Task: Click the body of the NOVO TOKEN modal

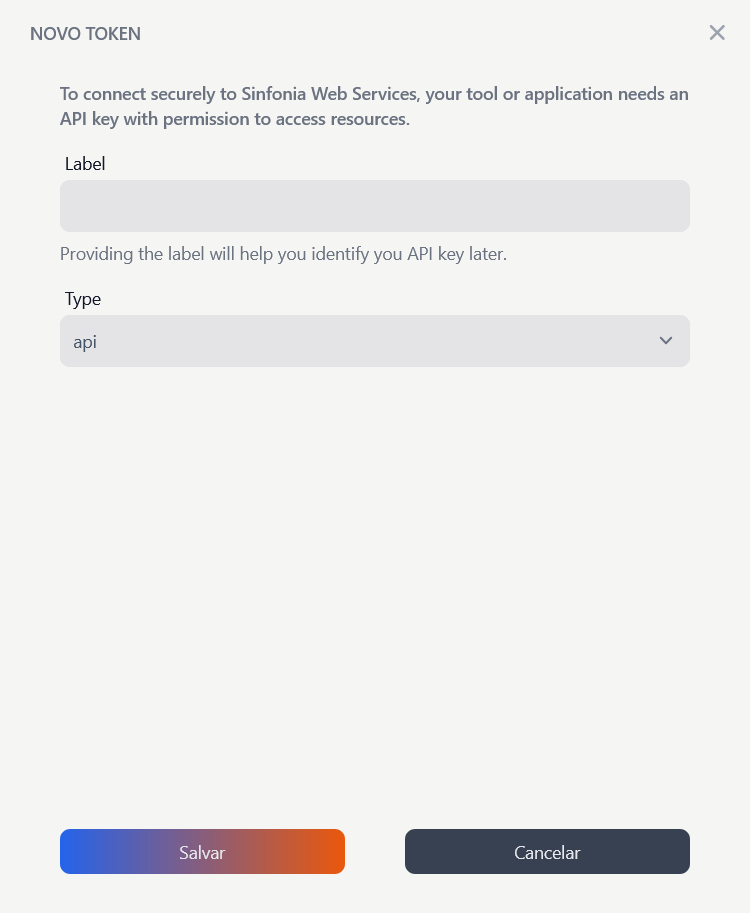Action: pos(375,550)
